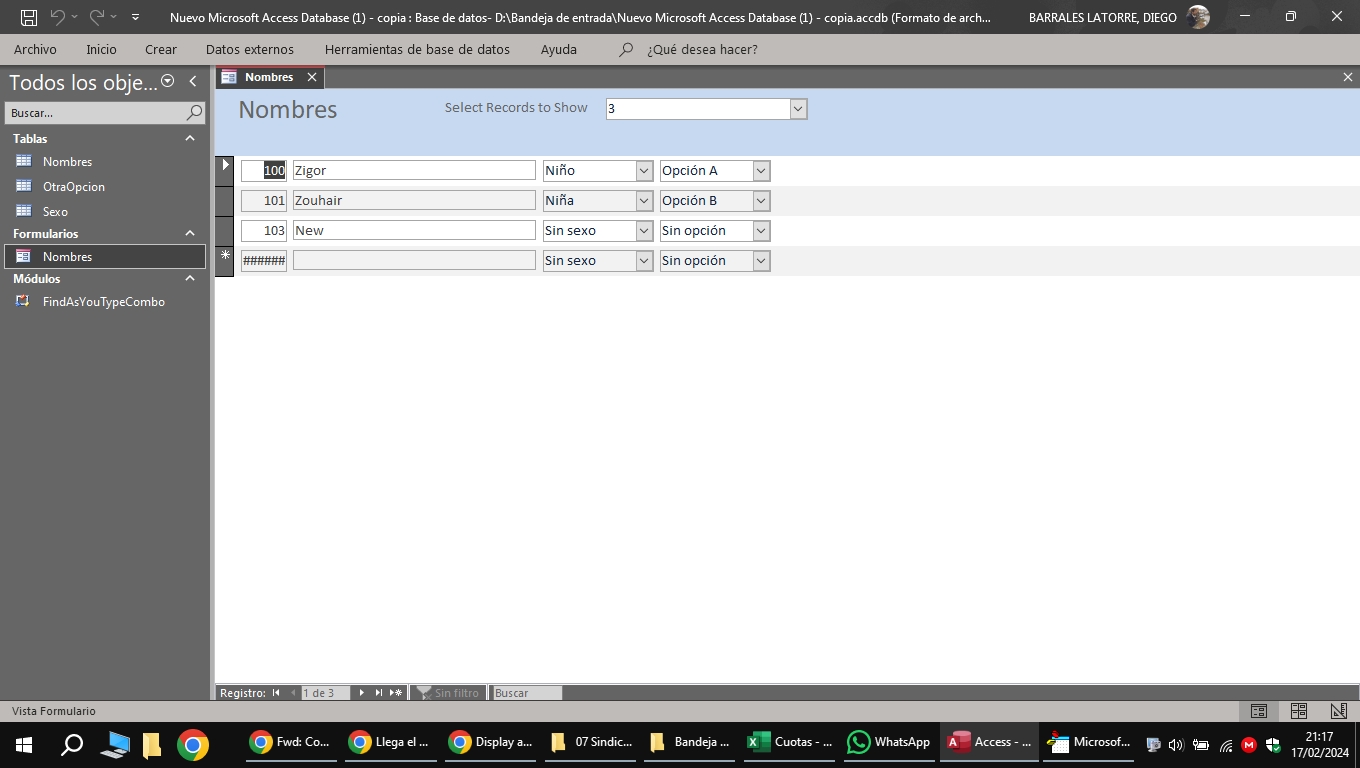Open WhatsApp from the taskbar
The width and height of the screenshot is (1360, 768).
pos(889,742)
